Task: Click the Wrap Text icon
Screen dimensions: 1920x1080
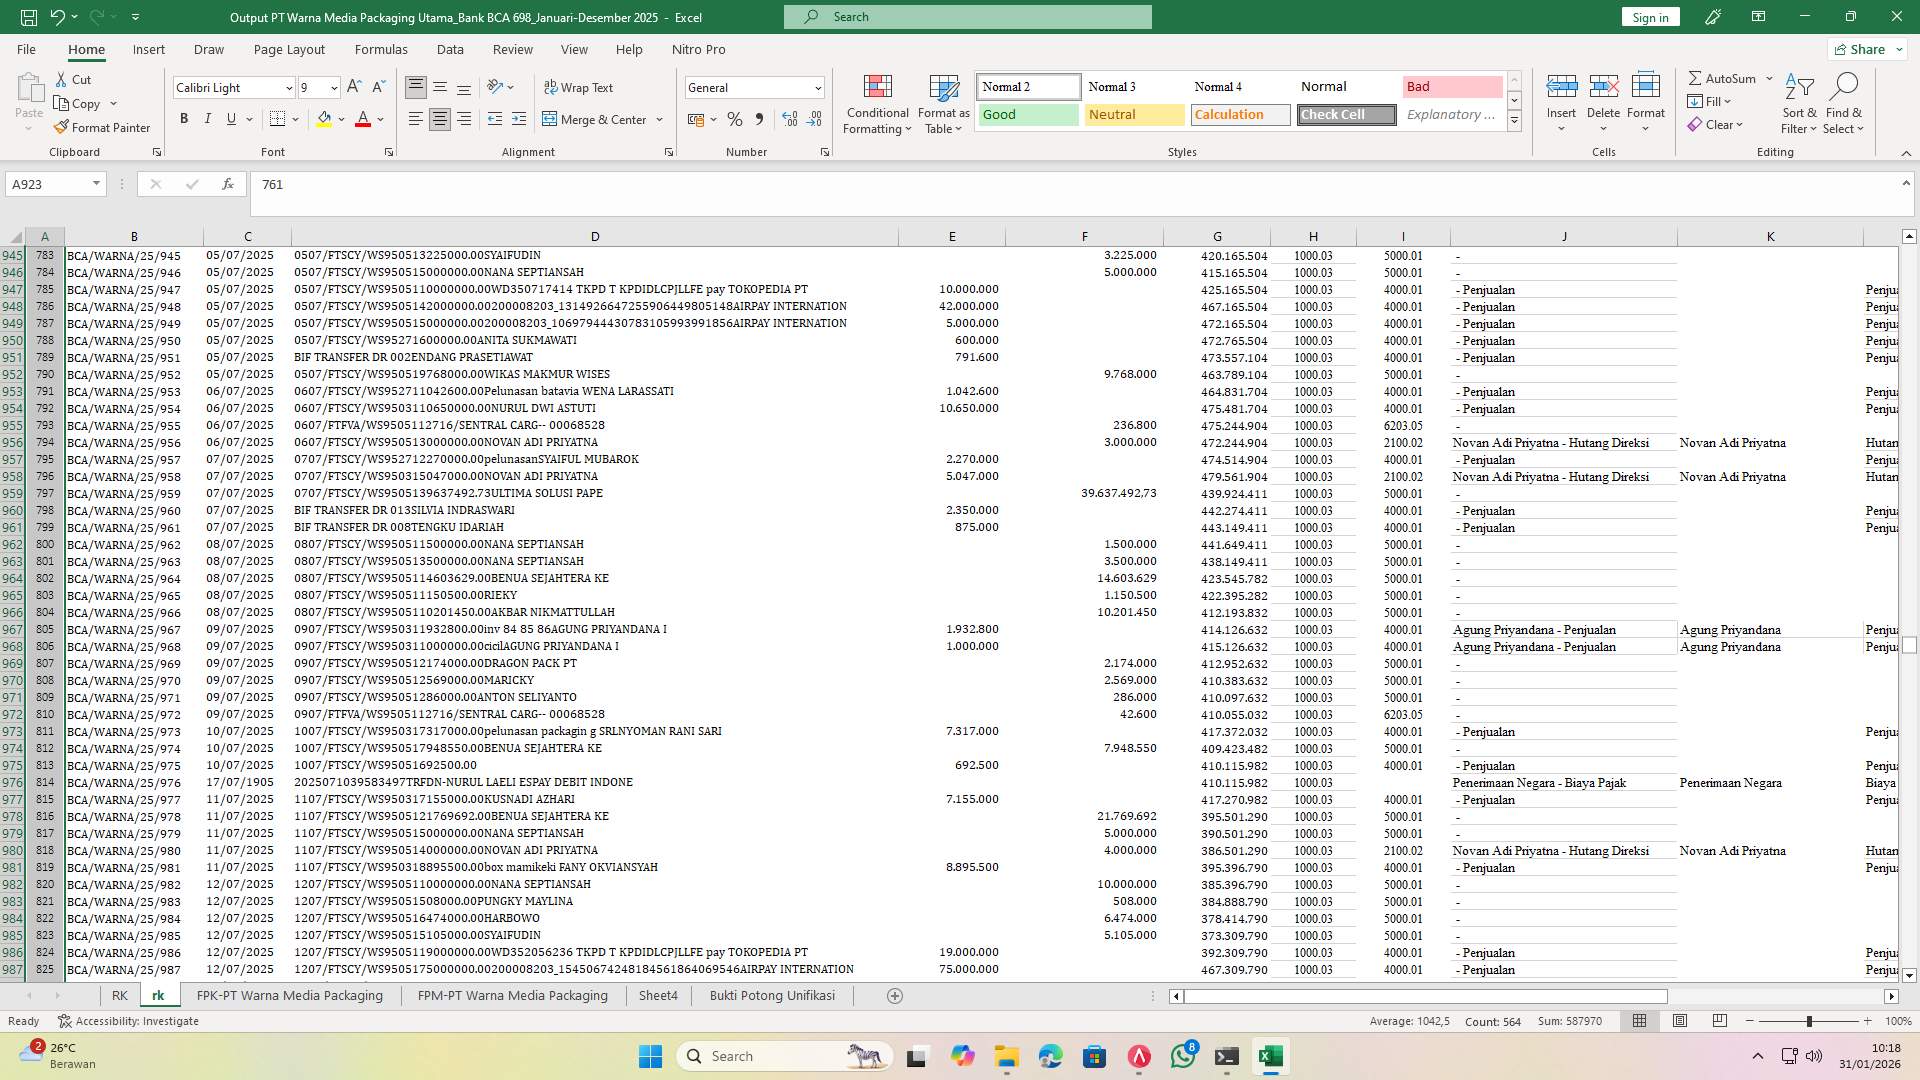Action: click(x=579, y=87)
